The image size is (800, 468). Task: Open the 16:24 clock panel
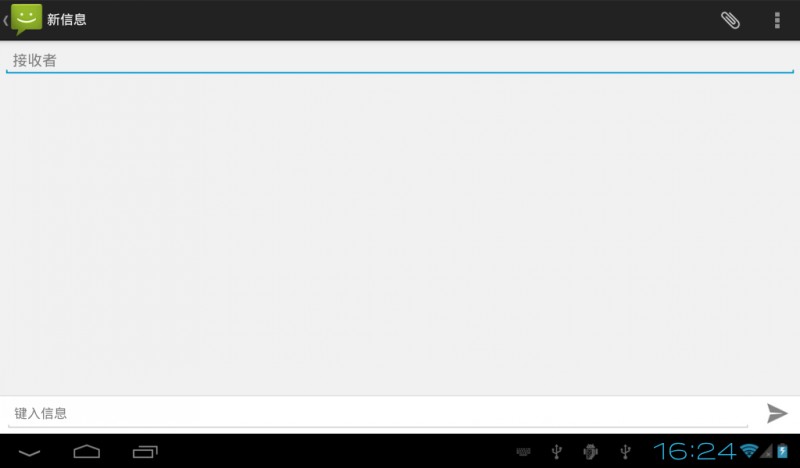pyautogui.click(x=694, y=451)
